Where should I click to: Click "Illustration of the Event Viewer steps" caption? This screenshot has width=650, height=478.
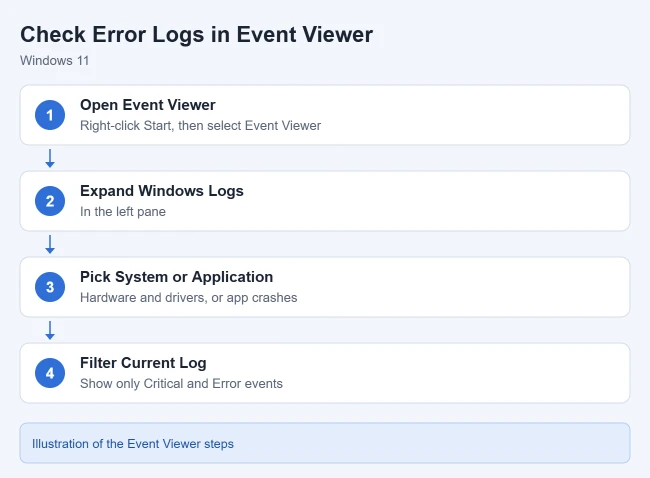tap(133, 444)
